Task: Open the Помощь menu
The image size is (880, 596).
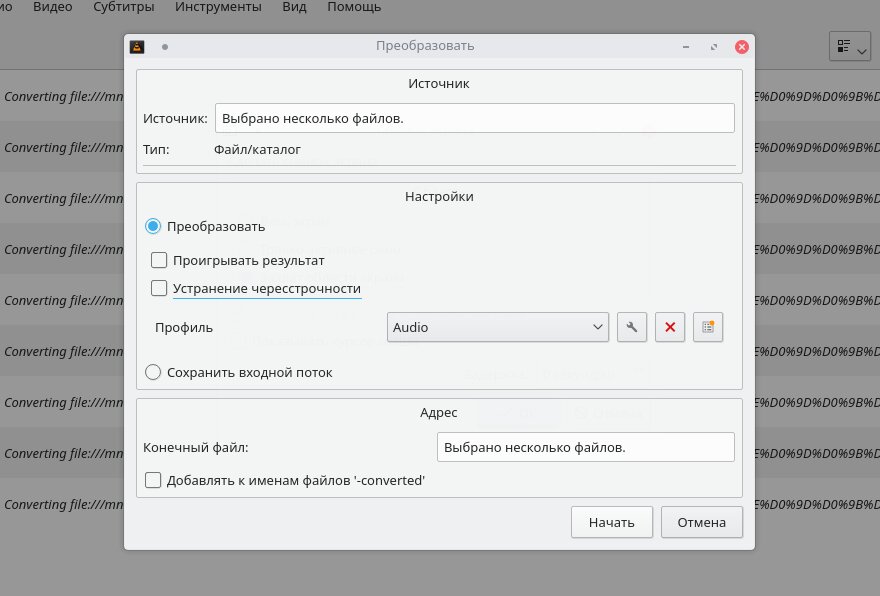Action: coord(354,7)
